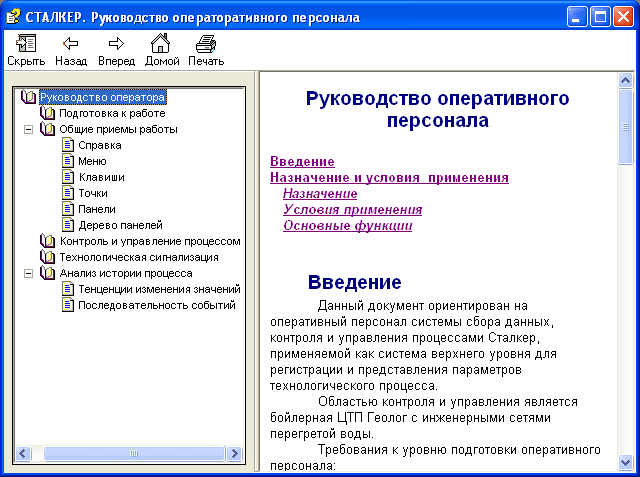
Task: Follow the Условия применения link
Action: click(353, 209)
